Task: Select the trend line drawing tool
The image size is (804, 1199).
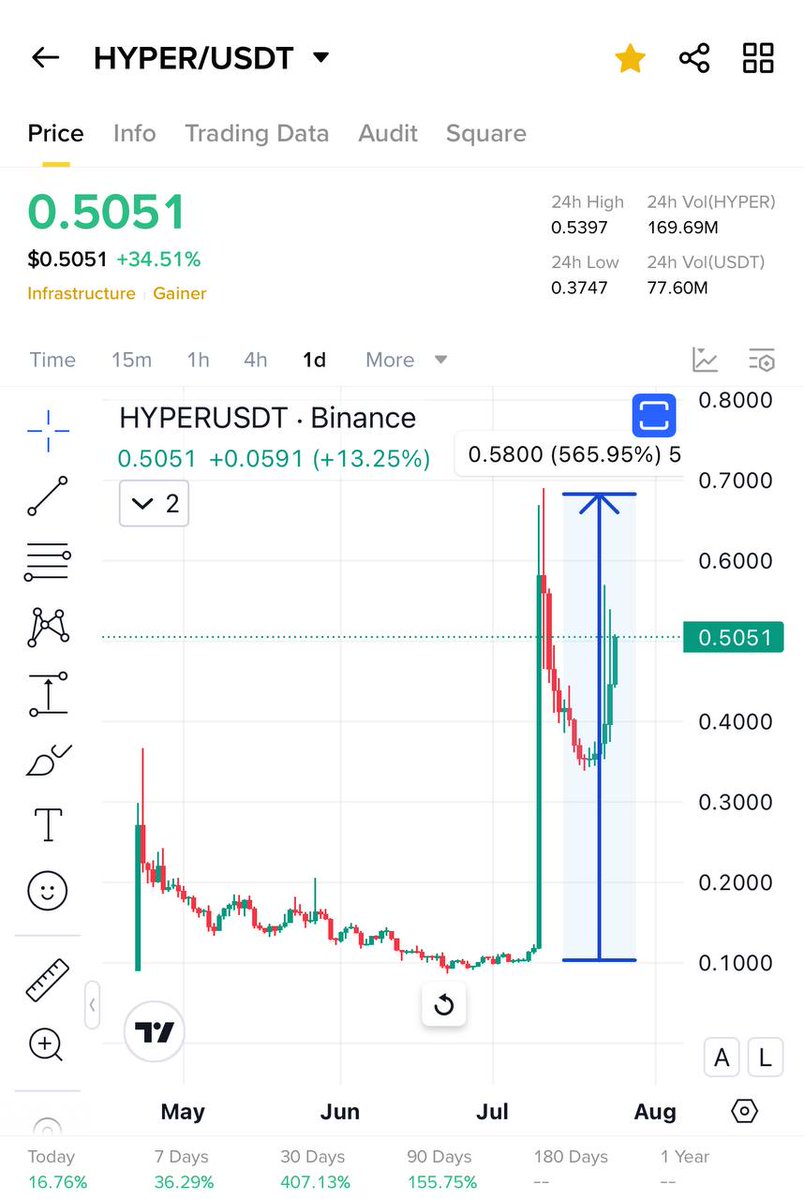Action: (x=47, y=496)
